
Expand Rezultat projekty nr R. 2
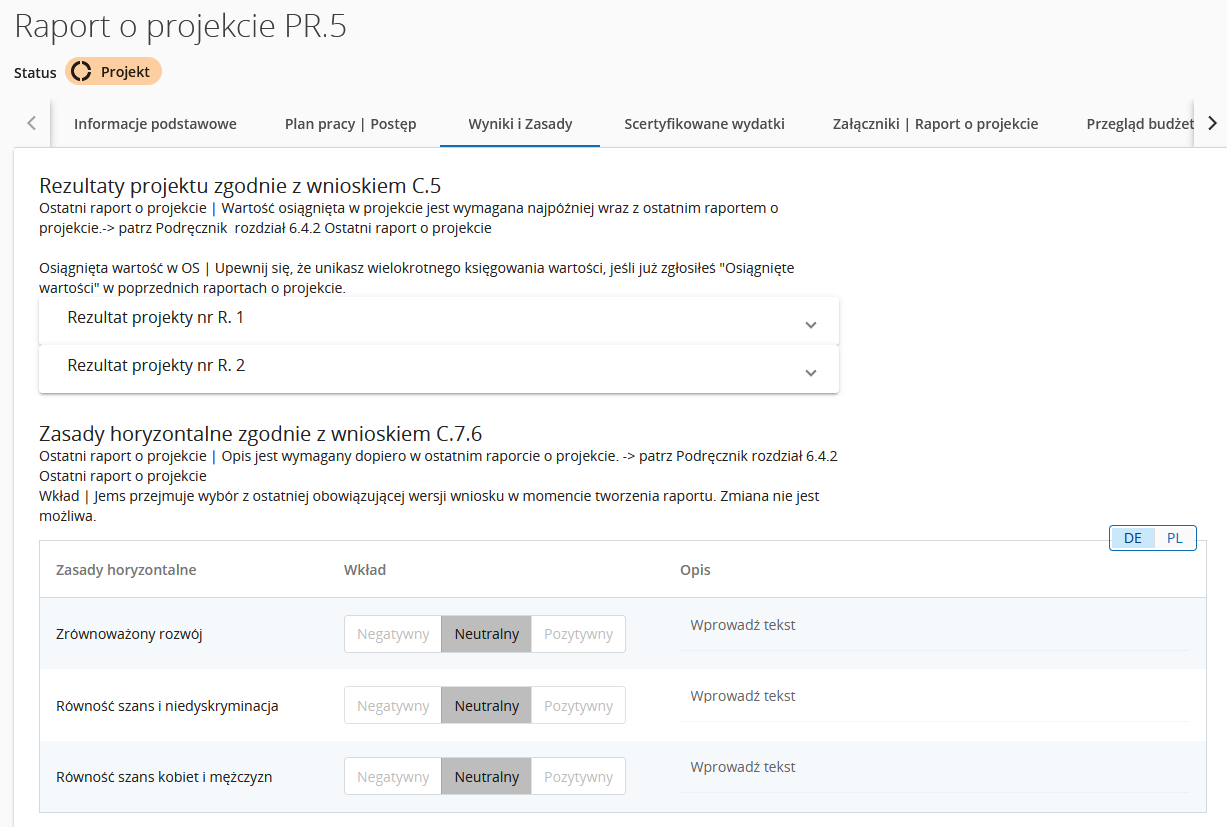(x=438, y=368)
